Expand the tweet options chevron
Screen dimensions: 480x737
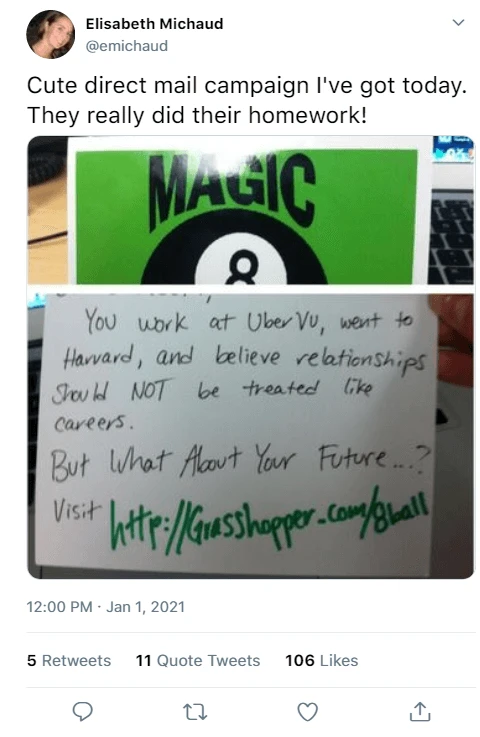pos(458,23)
